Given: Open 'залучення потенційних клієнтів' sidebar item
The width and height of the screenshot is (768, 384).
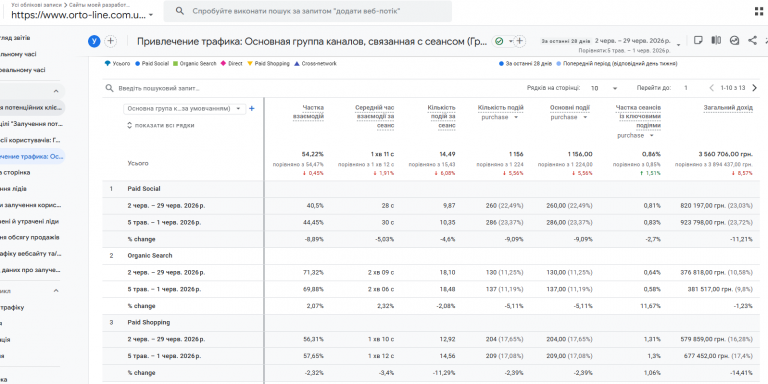Looking at the screenshot, I should (32, 107).
